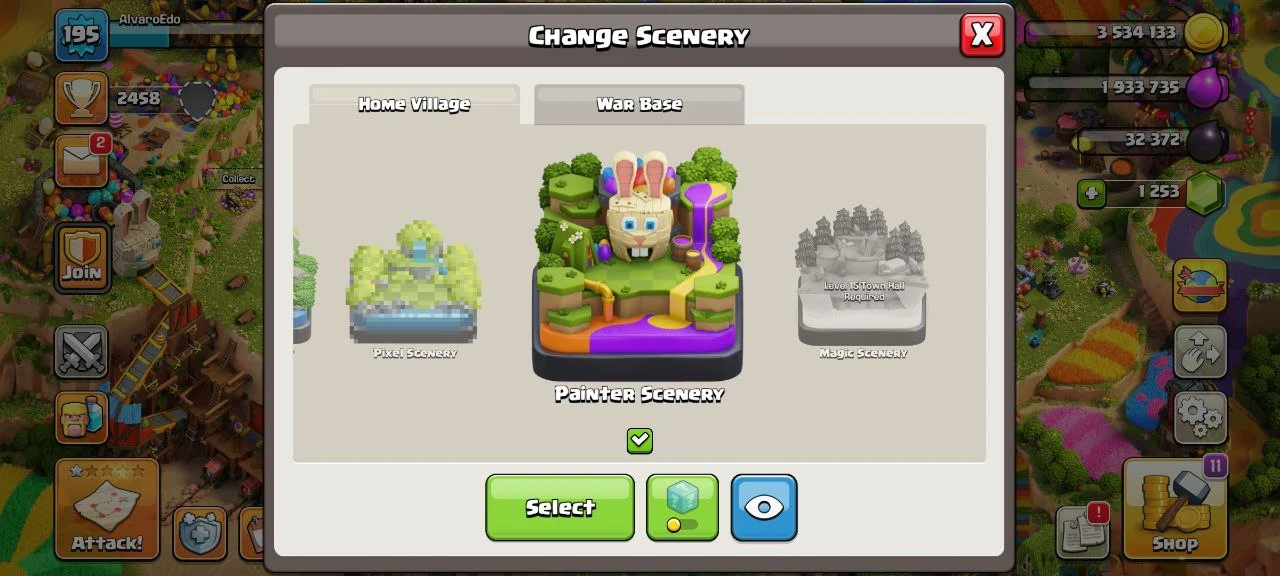Image resolution: width=1280 pixels, height=576 pixels.
Task: Tap the green plus to add gems
Action: point(1091,192)
